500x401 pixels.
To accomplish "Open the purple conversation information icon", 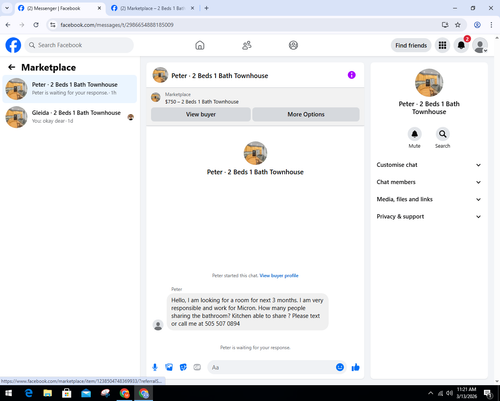I will (x=352, y=75).
